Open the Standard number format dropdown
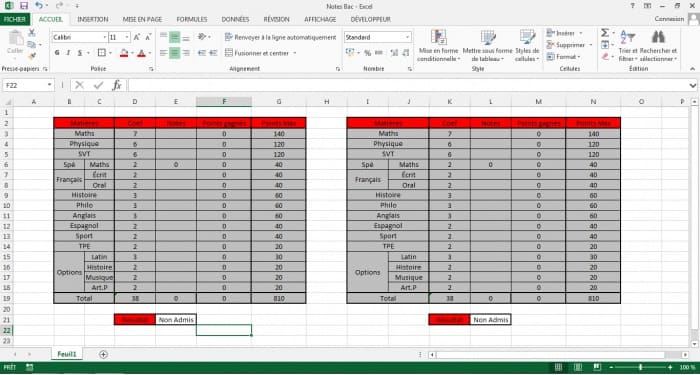Viewport: 700px width, 375px height. point(408,37)
